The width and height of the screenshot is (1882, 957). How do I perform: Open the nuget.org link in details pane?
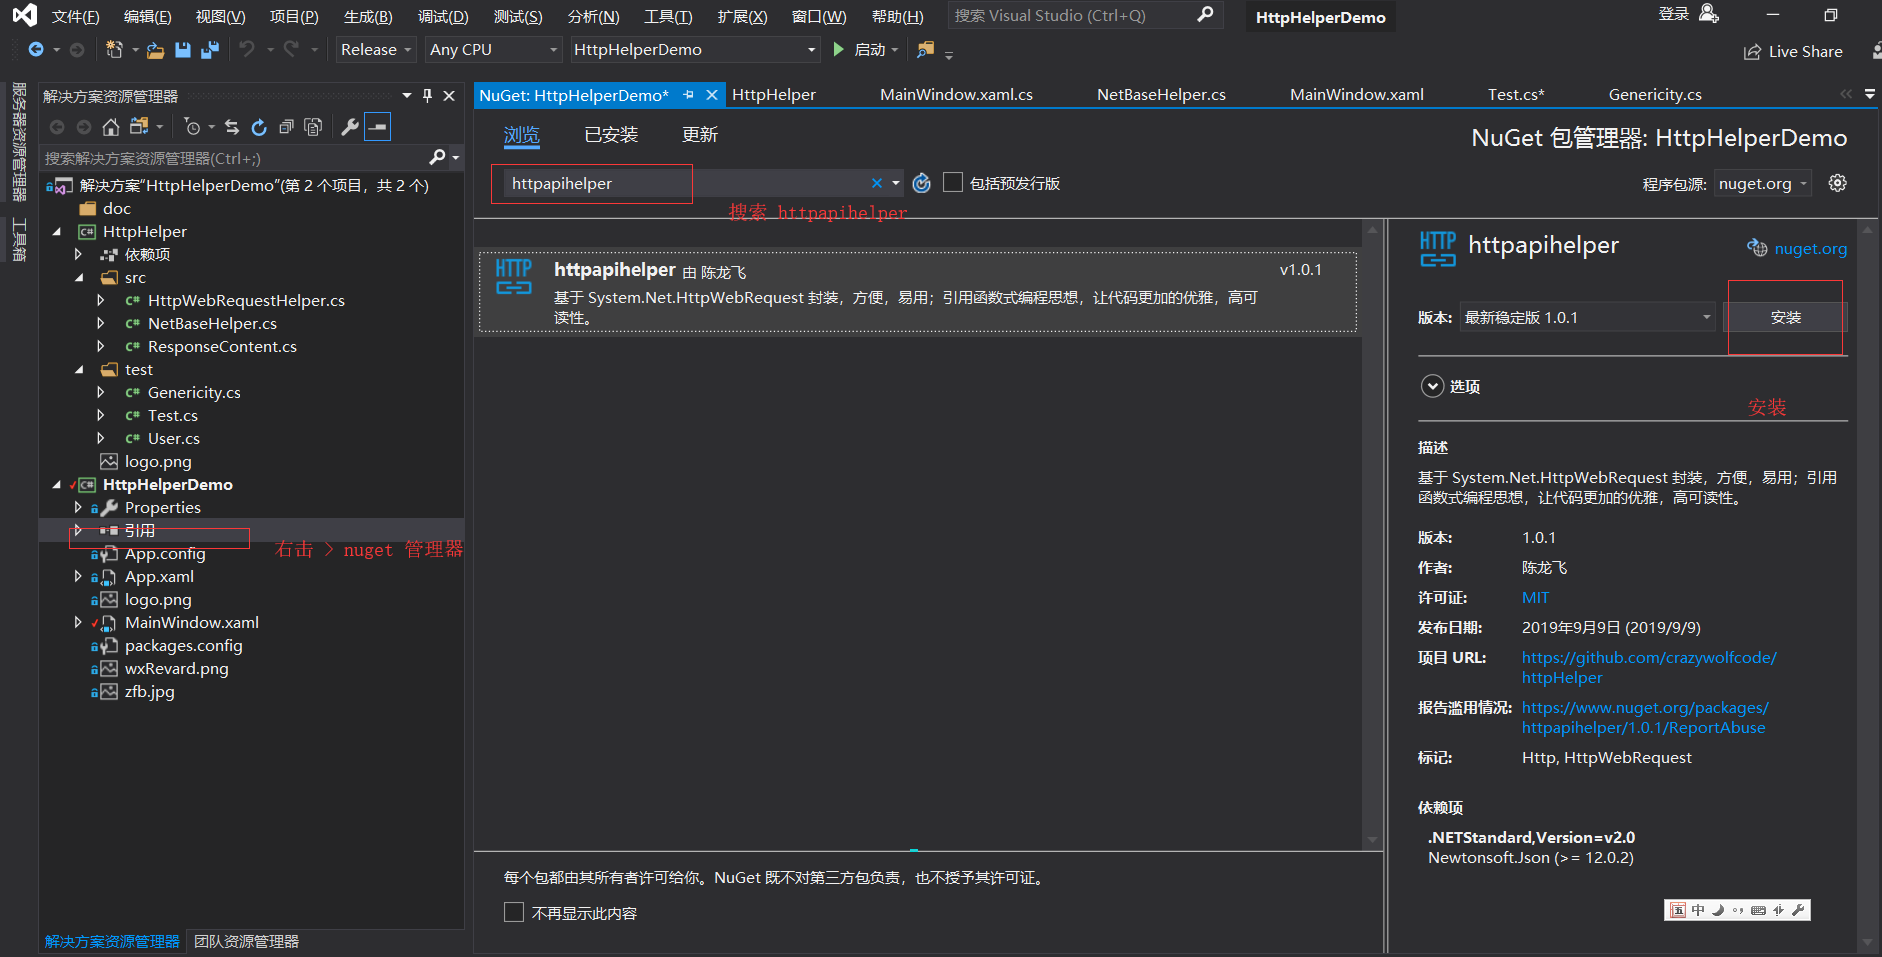[x=1810, y=248]
